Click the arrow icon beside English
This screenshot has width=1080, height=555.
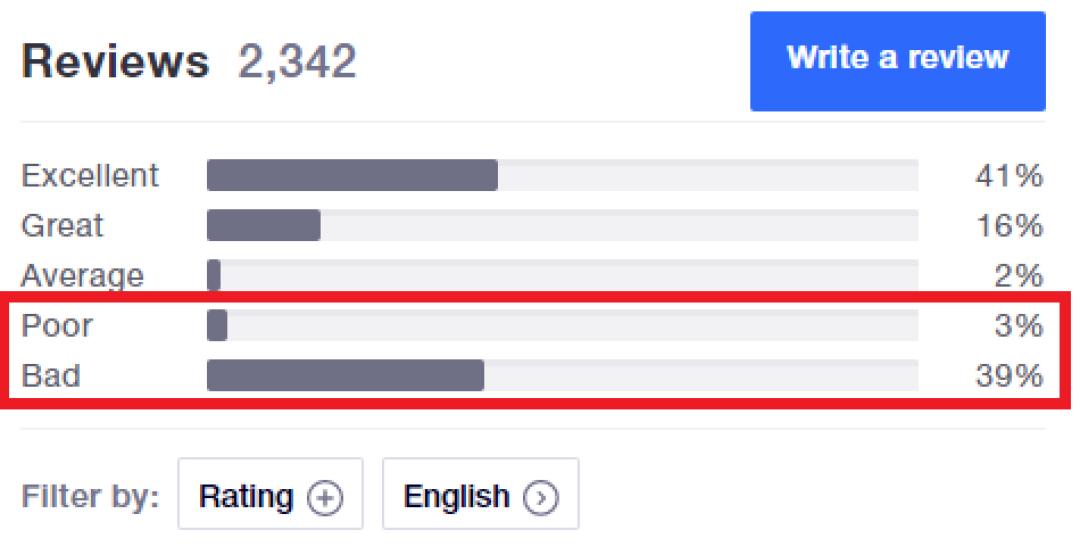point(540,497)
